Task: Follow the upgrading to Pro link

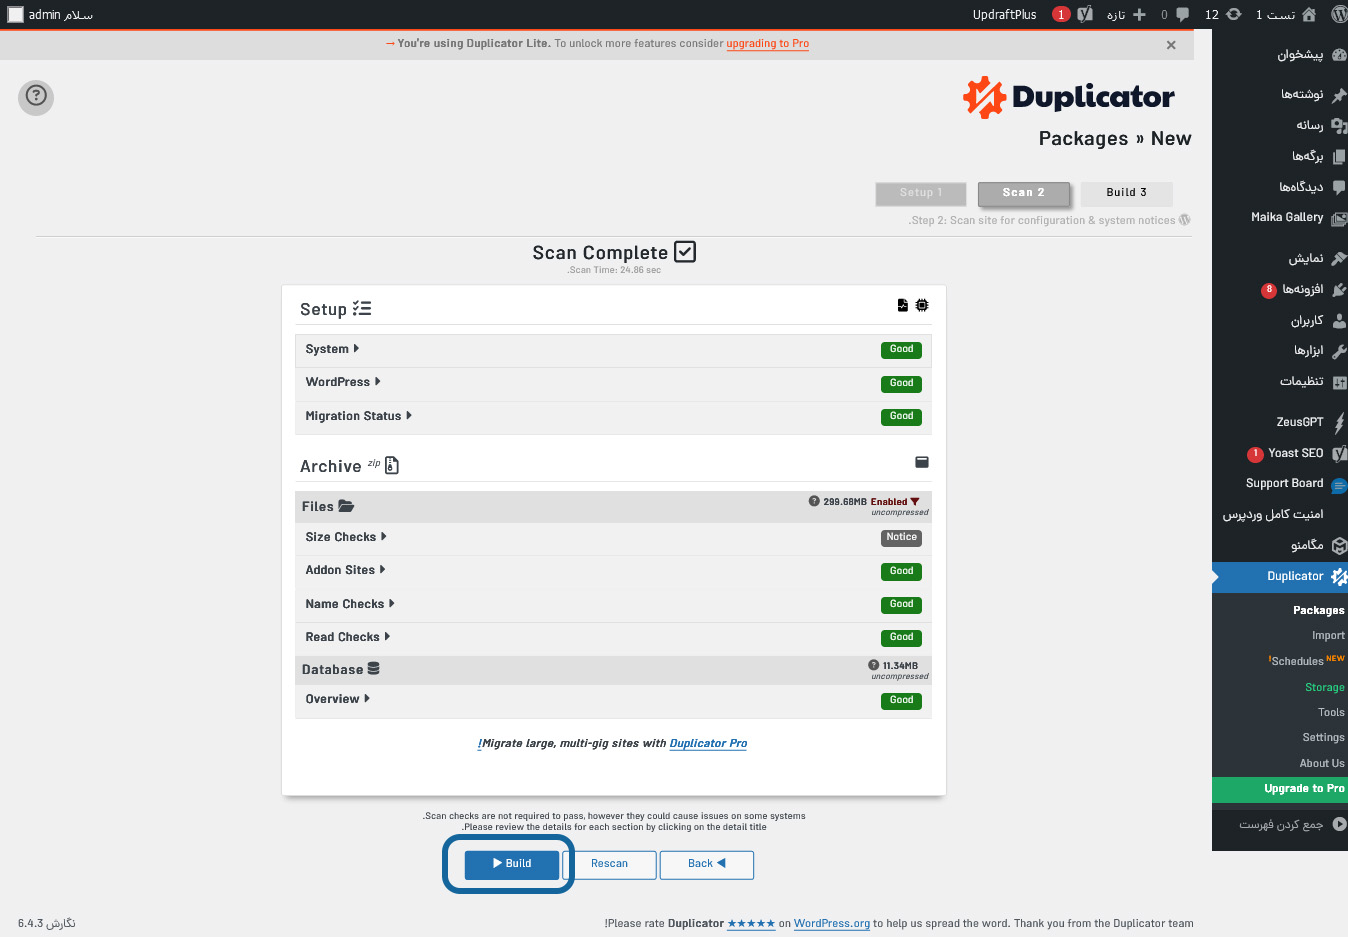Action: tap(767, 44)
